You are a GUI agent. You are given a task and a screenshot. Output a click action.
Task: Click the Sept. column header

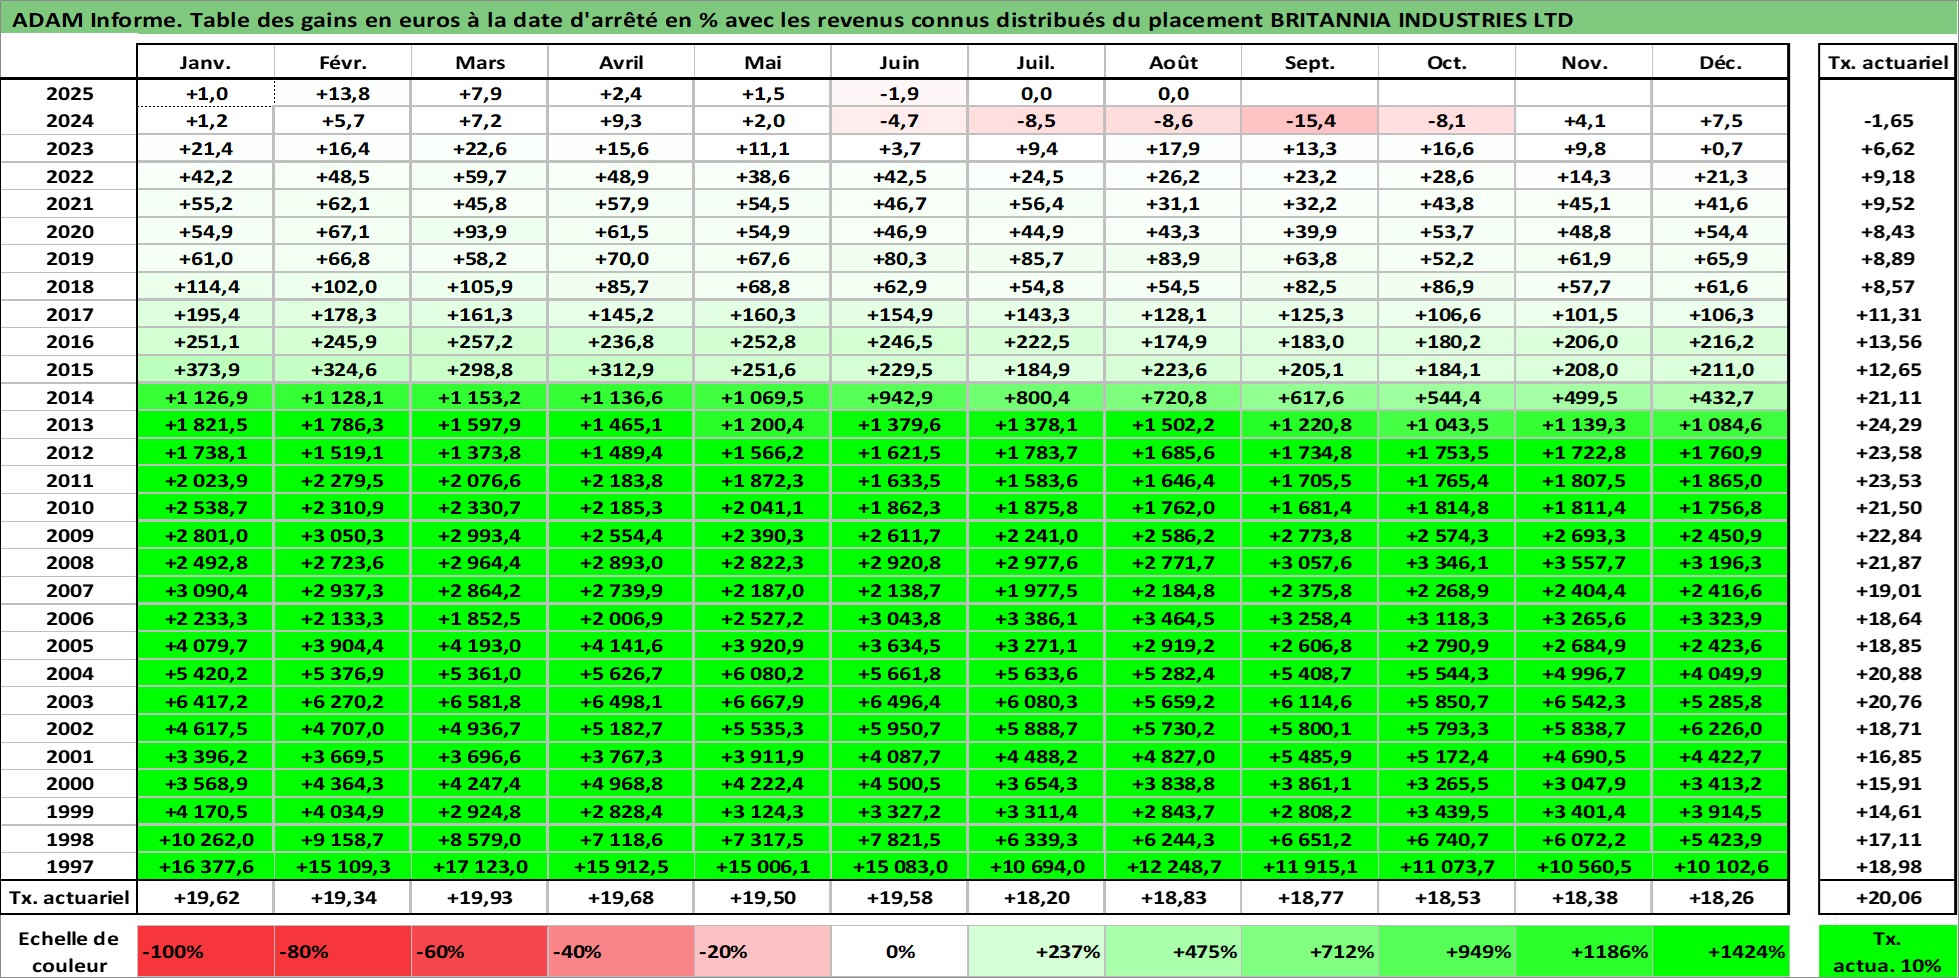pyautogui.click(x=1310, y=62)
